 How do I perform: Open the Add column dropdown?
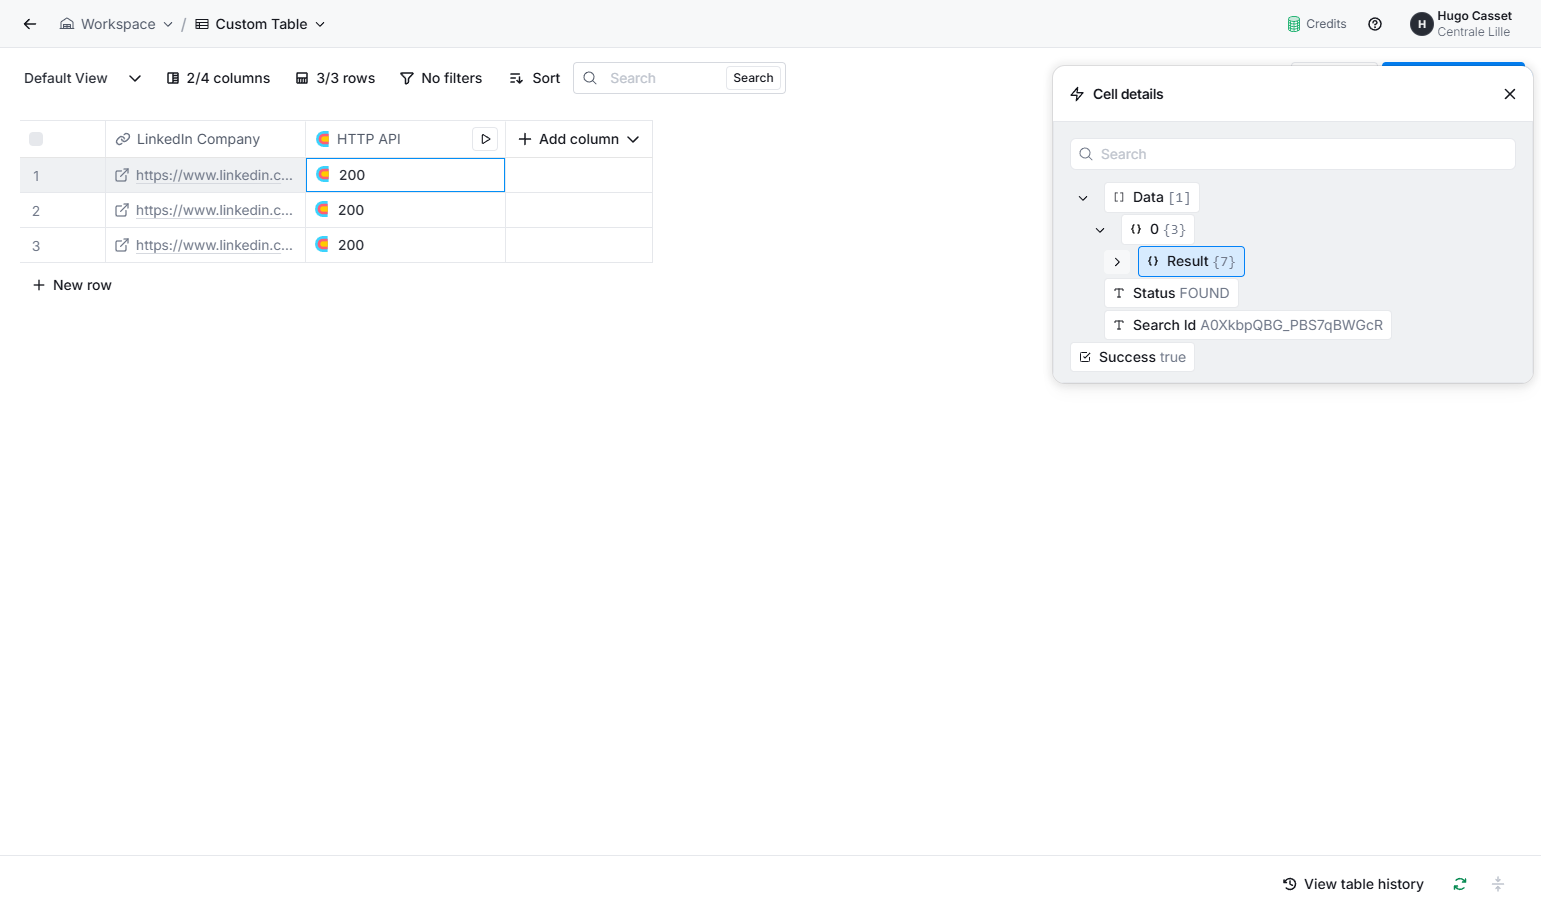pos(579,139)
